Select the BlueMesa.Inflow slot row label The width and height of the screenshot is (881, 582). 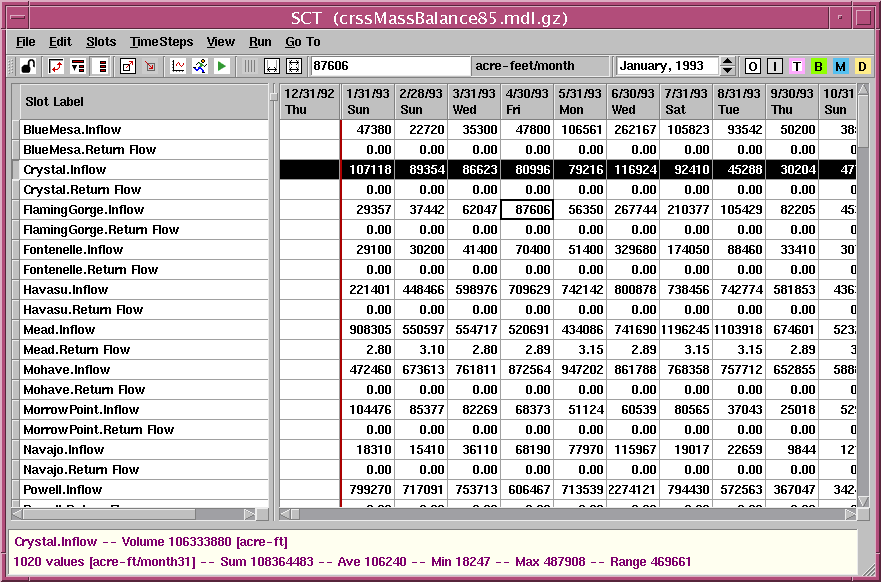[x=144, y=130]
